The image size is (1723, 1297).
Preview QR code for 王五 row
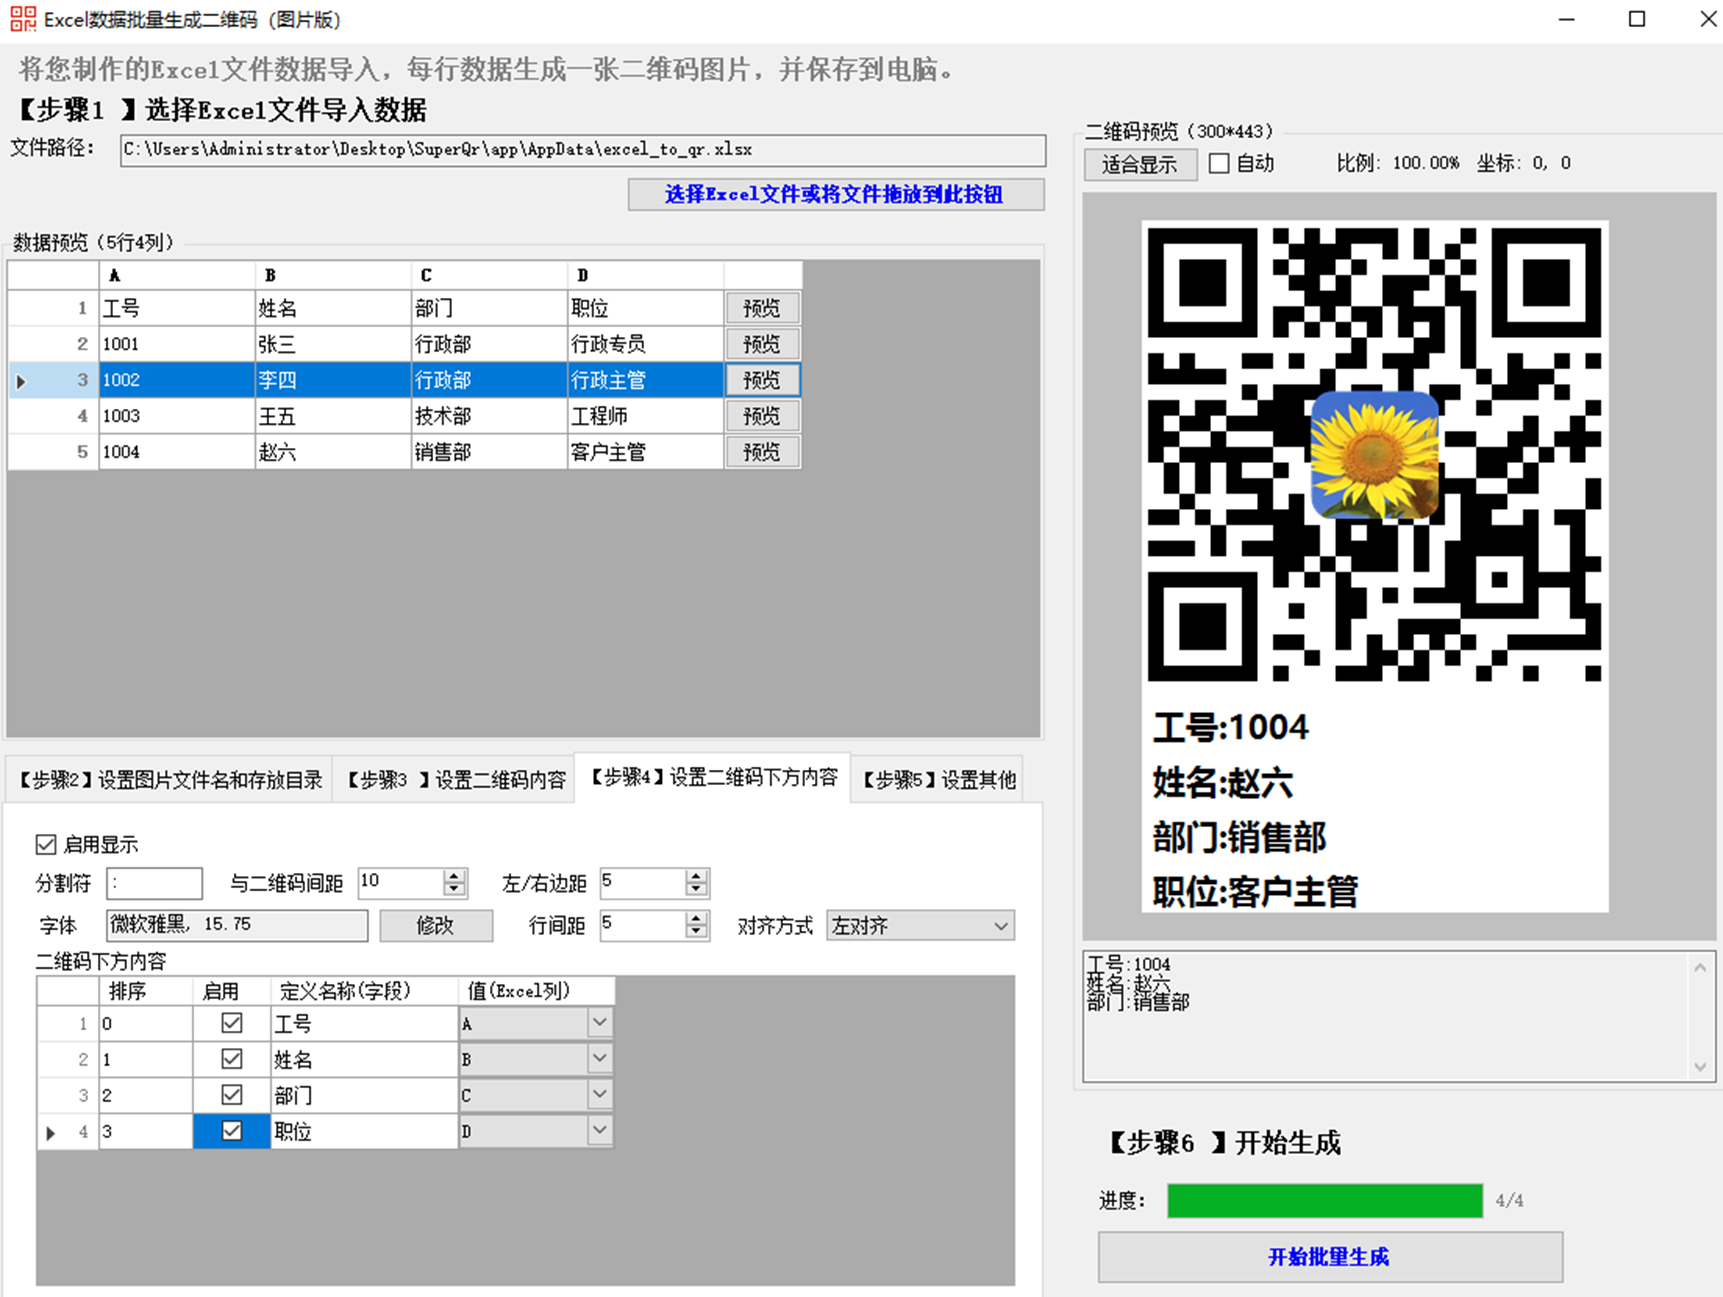(761, 416)
